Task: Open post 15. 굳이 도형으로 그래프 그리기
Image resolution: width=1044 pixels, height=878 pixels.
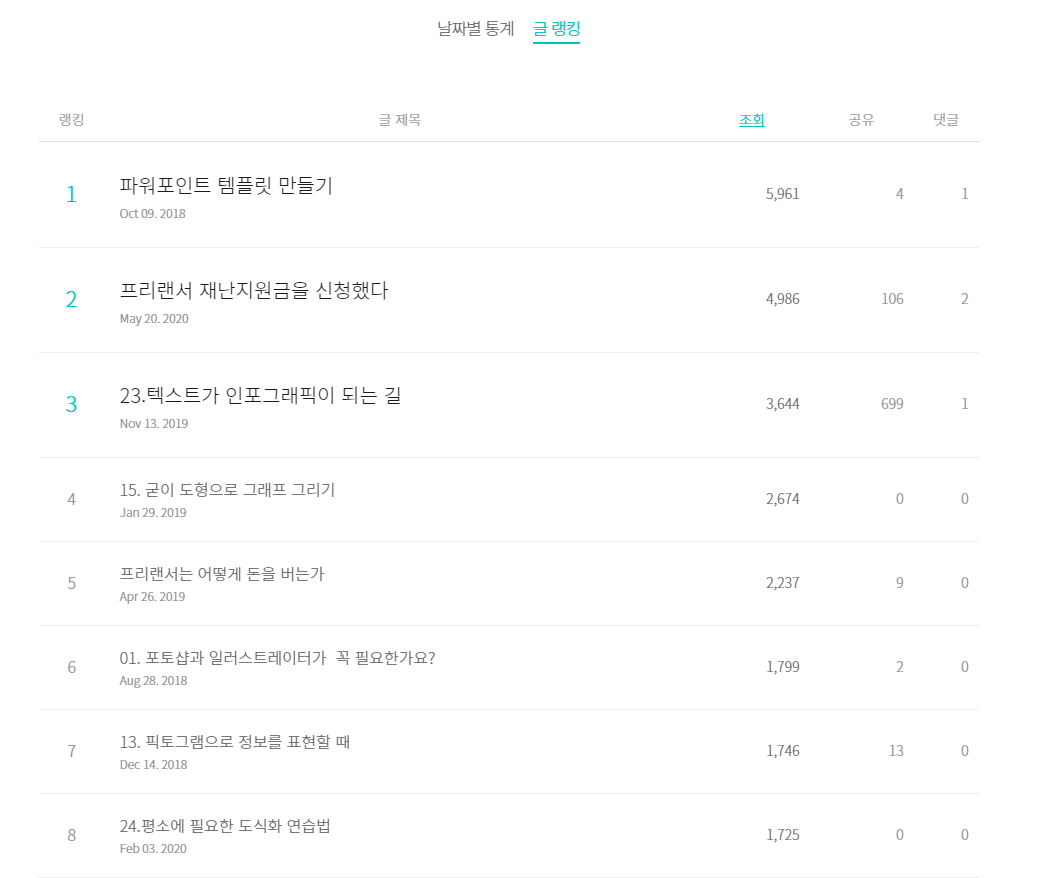Action: 227,490
